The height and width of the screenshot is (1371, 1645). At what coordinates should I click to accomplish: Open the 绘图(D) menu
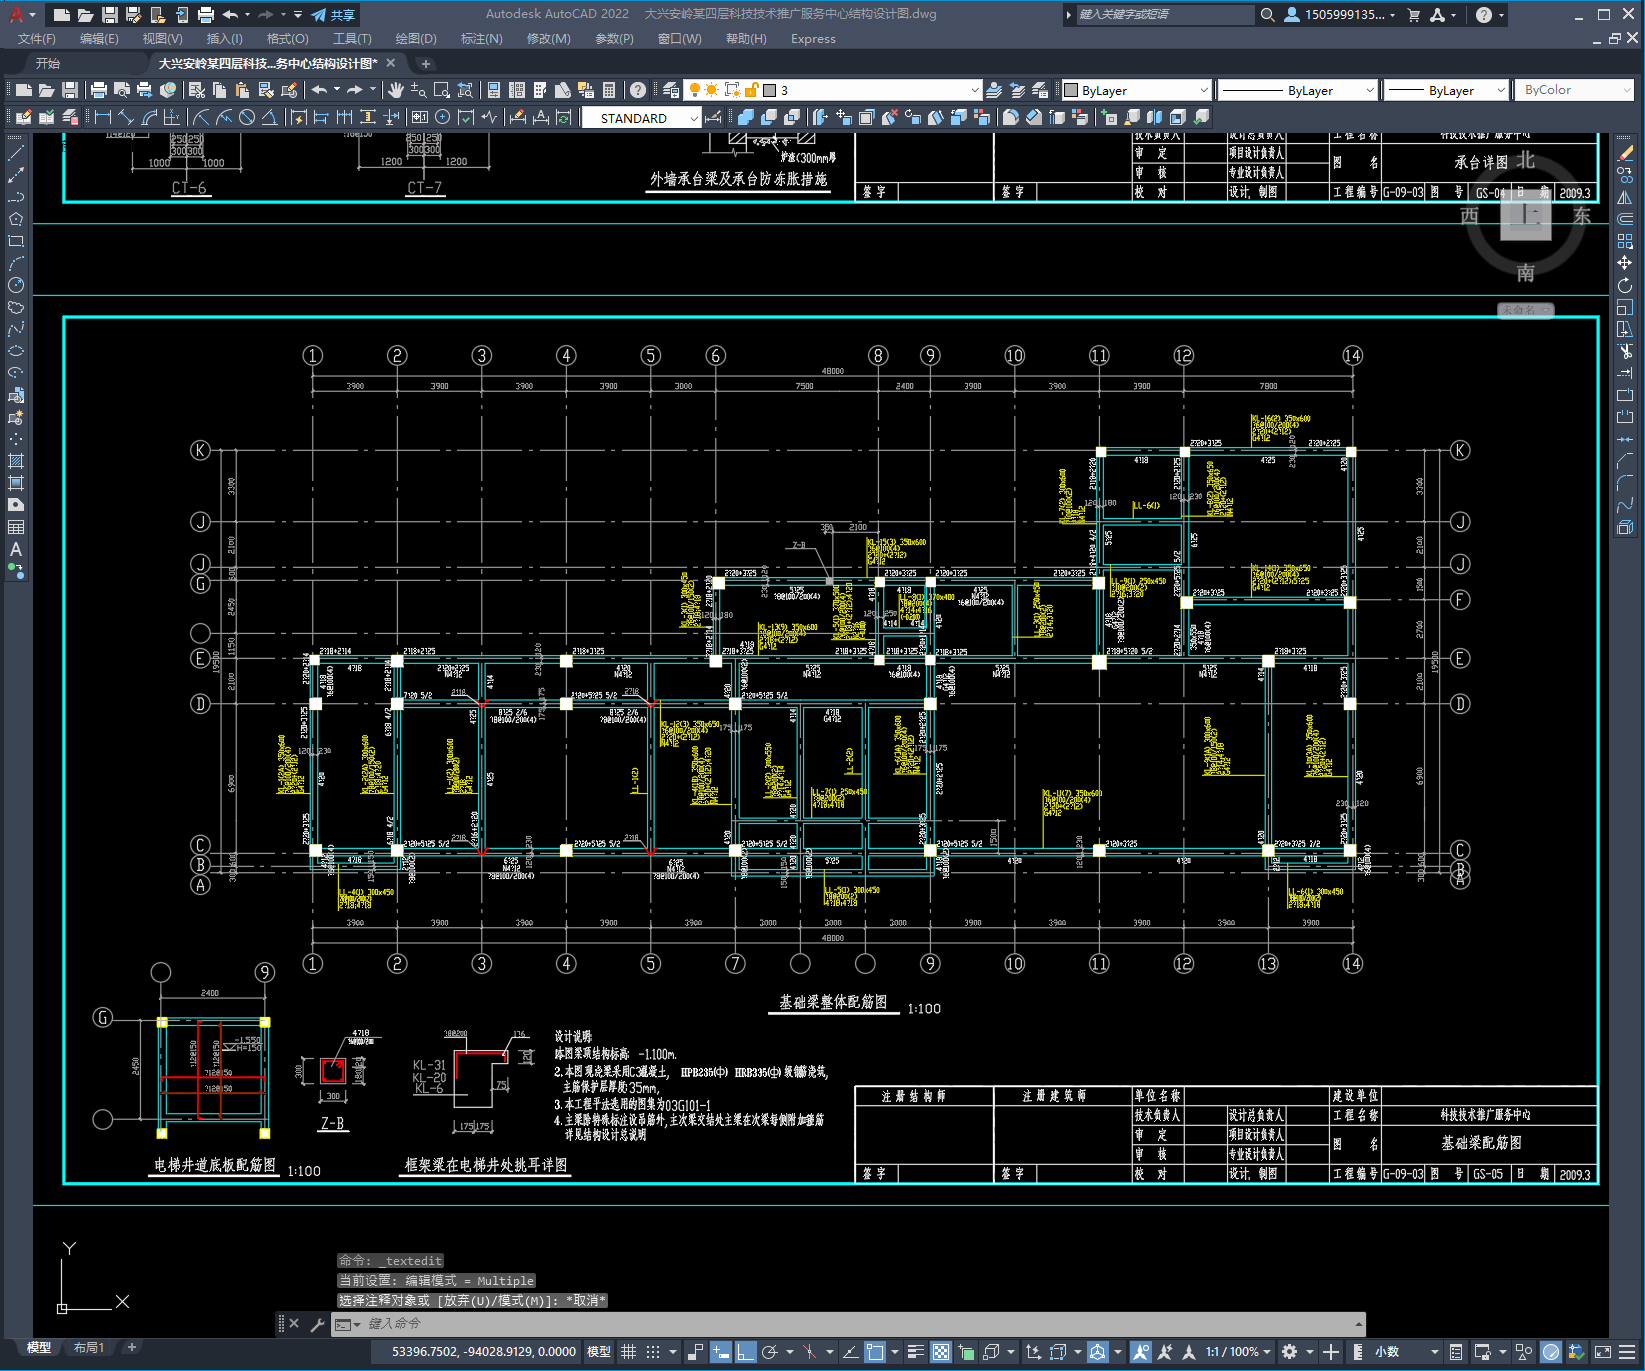click(x=416, y=39)
